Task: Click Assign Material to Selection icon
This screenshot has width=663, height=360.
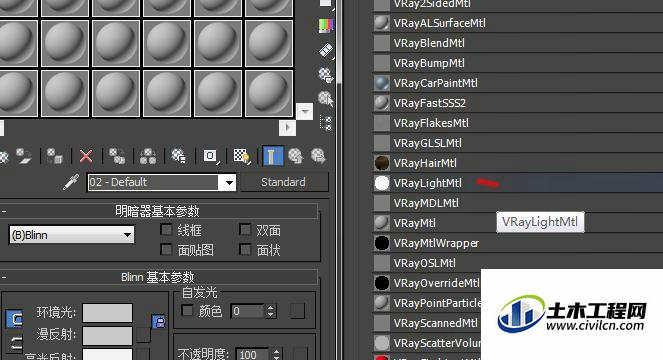Action: tap(55, 156)
